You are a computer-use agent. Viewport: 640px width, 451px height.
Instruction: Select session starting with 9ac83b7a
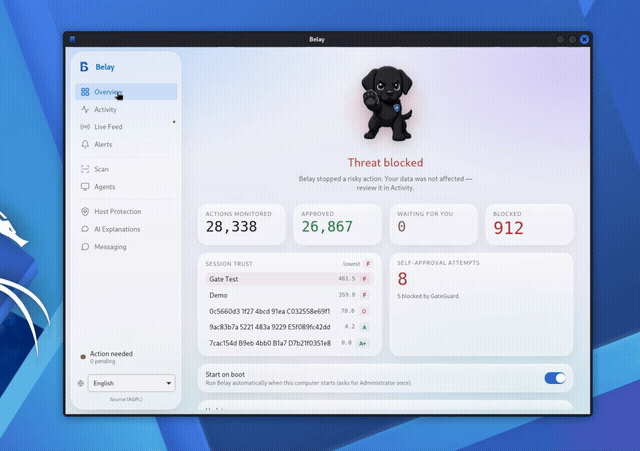(289, 327)
